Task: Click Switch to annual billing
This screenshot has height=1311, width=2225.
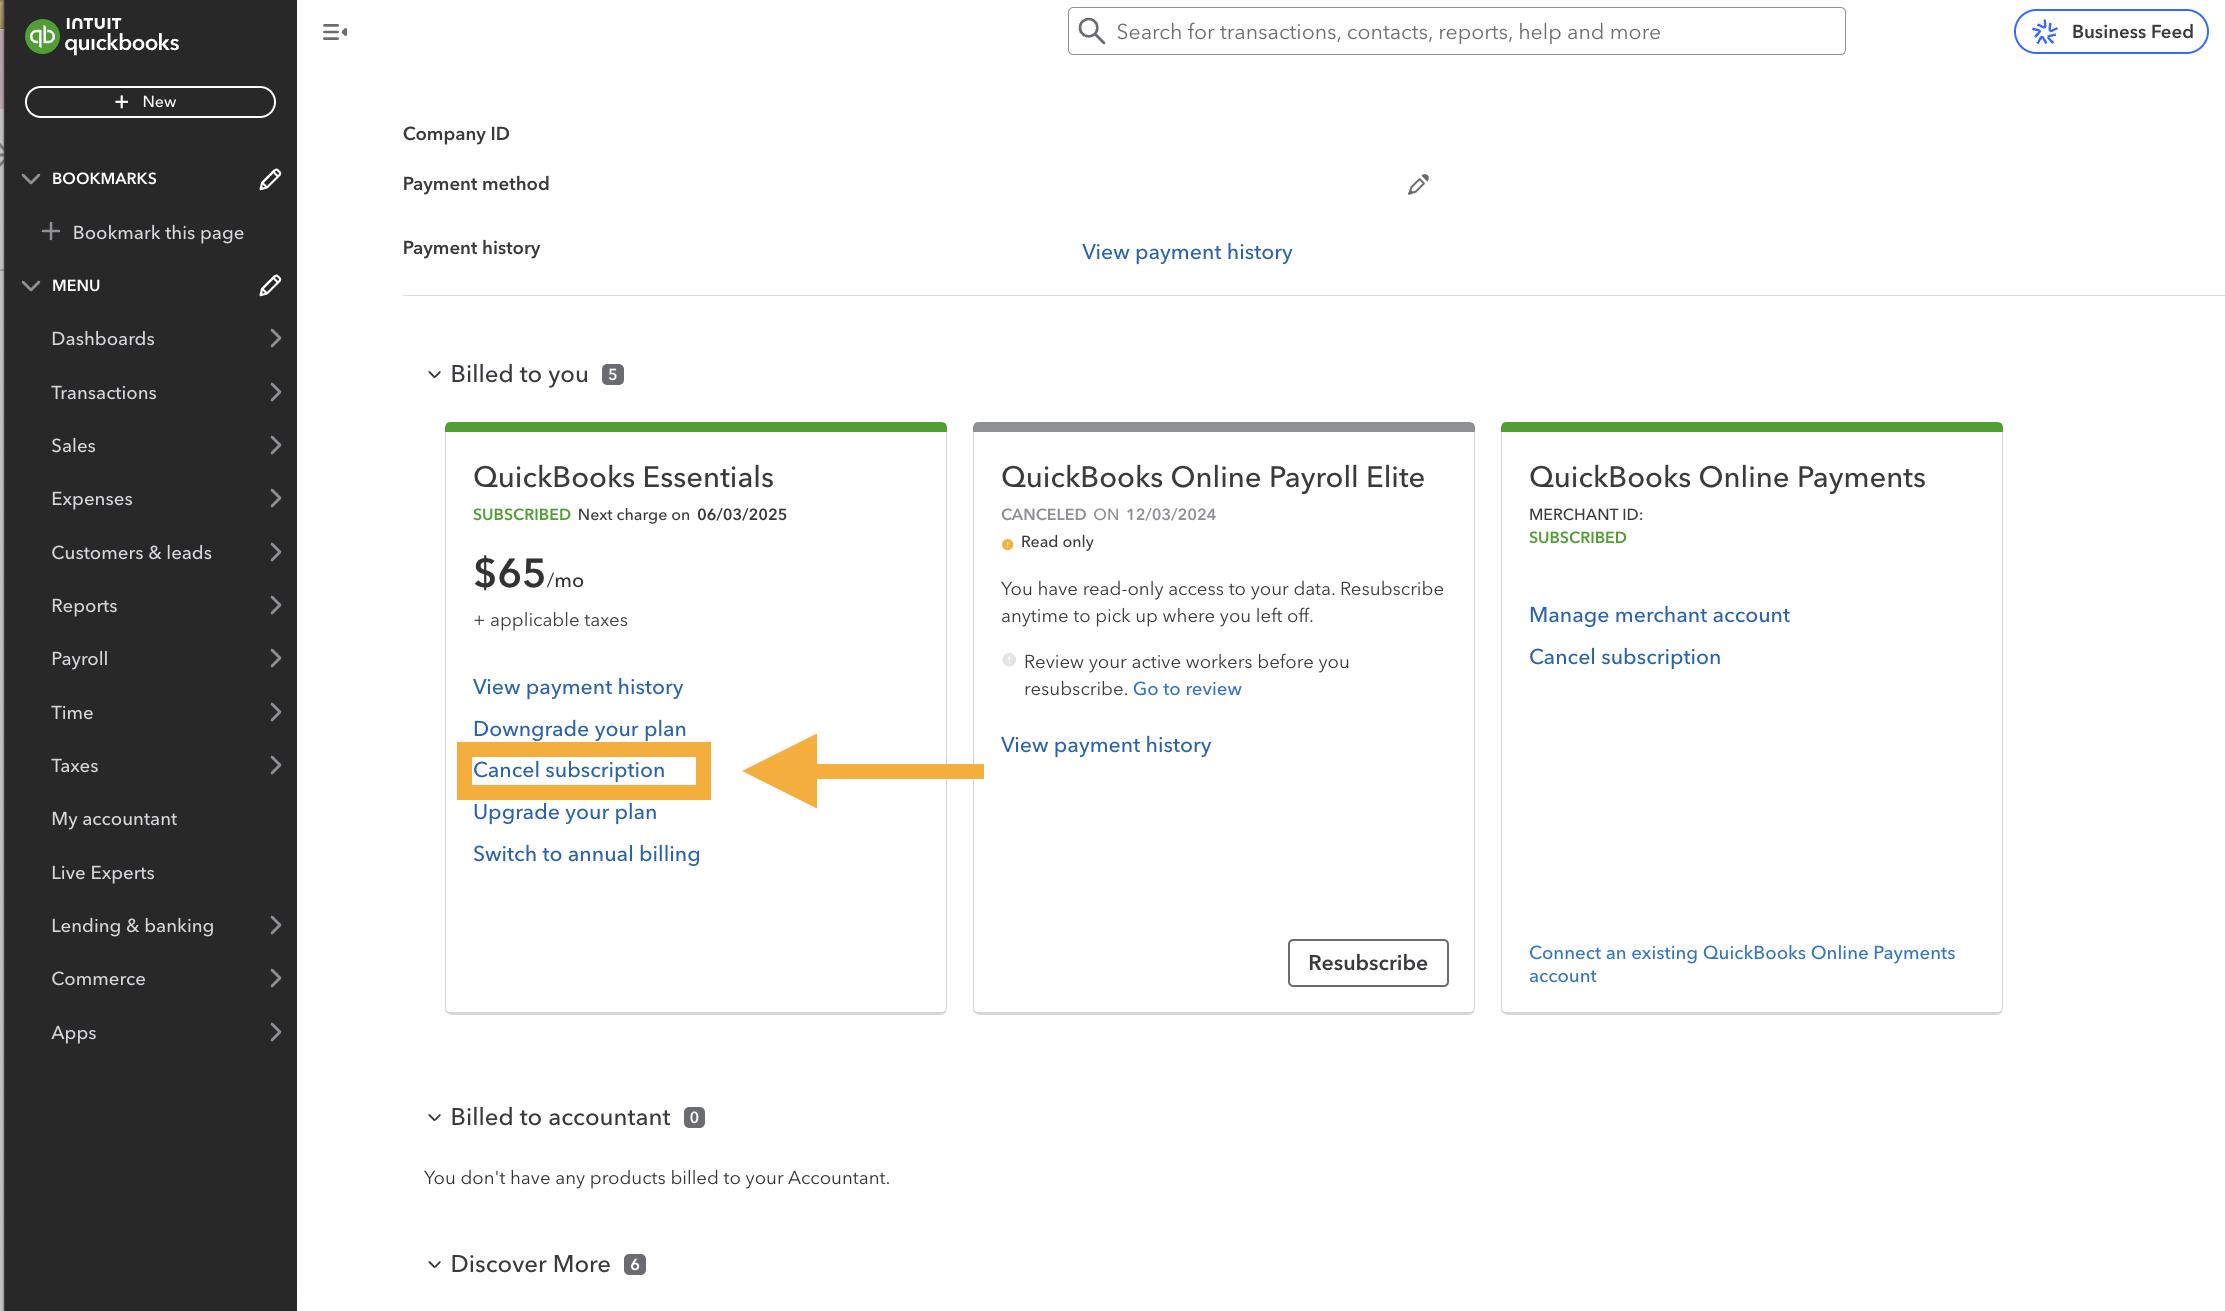Action: point(587,854)
